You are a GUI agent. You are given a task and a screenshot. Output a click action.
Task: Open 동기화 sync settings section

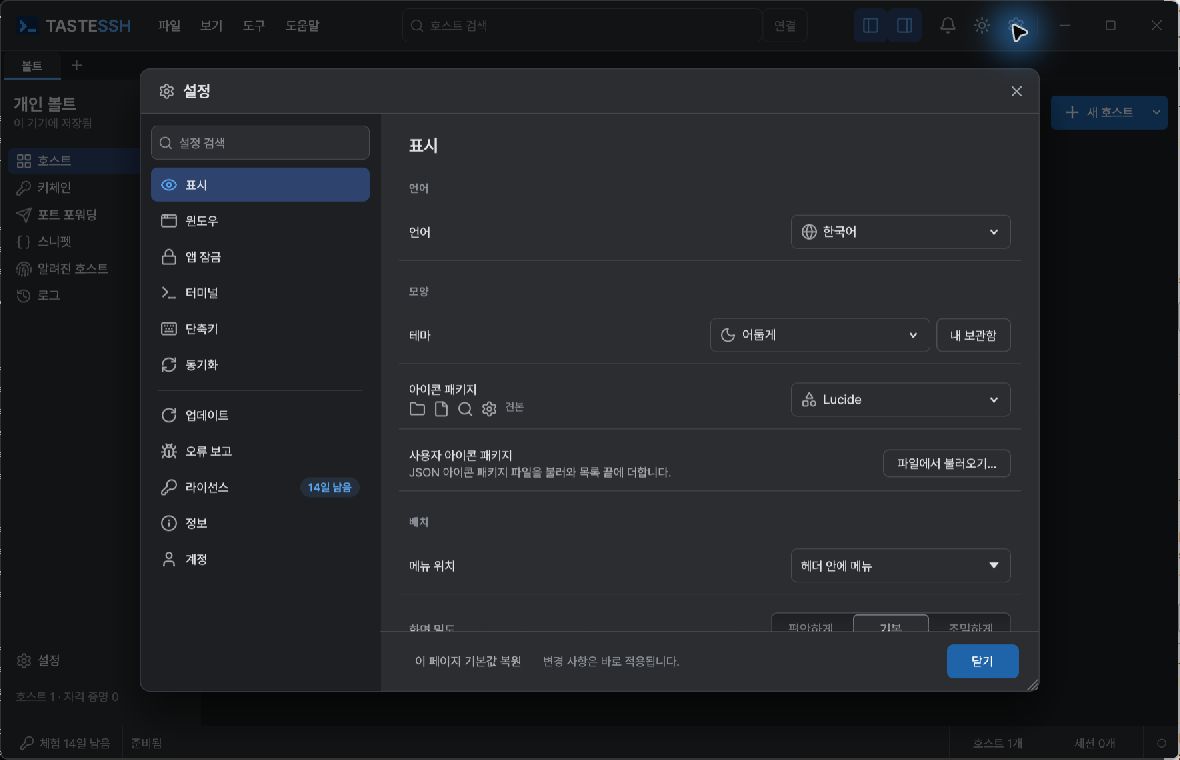260,365
